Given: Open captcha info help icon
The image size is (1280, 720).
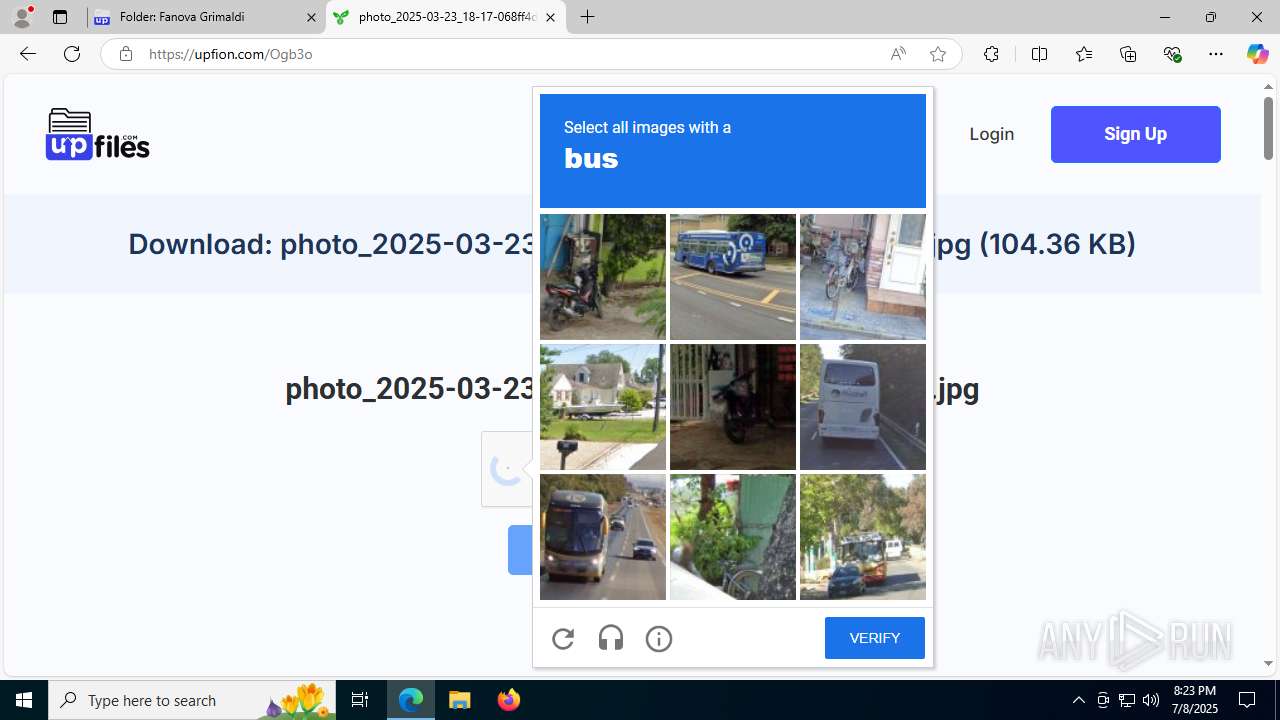Looking at the screenshot, I should click(x=659, y=638).
